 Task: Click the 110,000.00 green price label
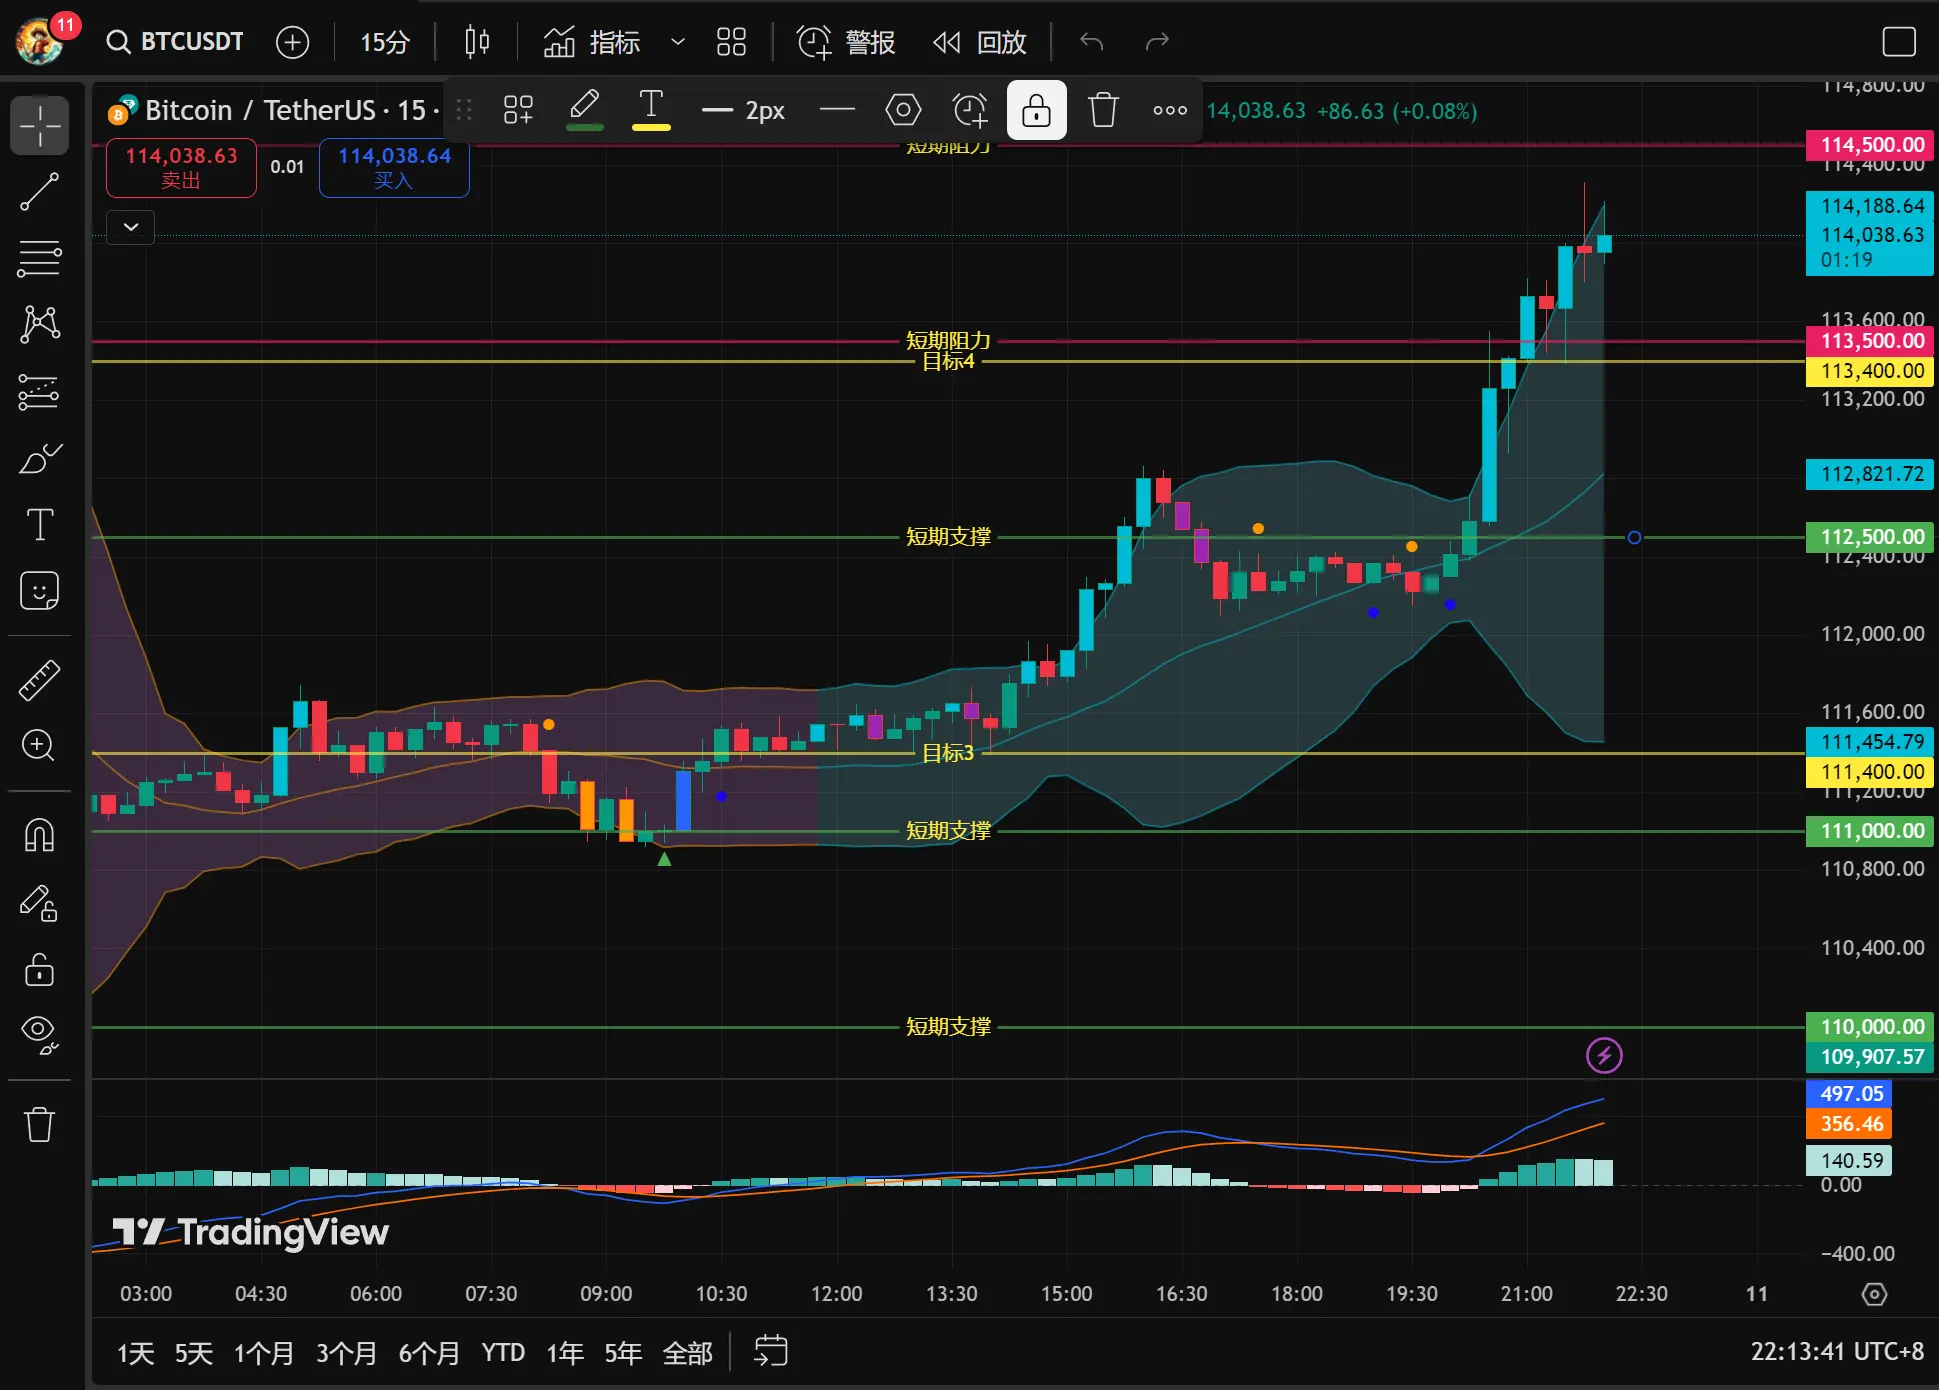1870,1027
